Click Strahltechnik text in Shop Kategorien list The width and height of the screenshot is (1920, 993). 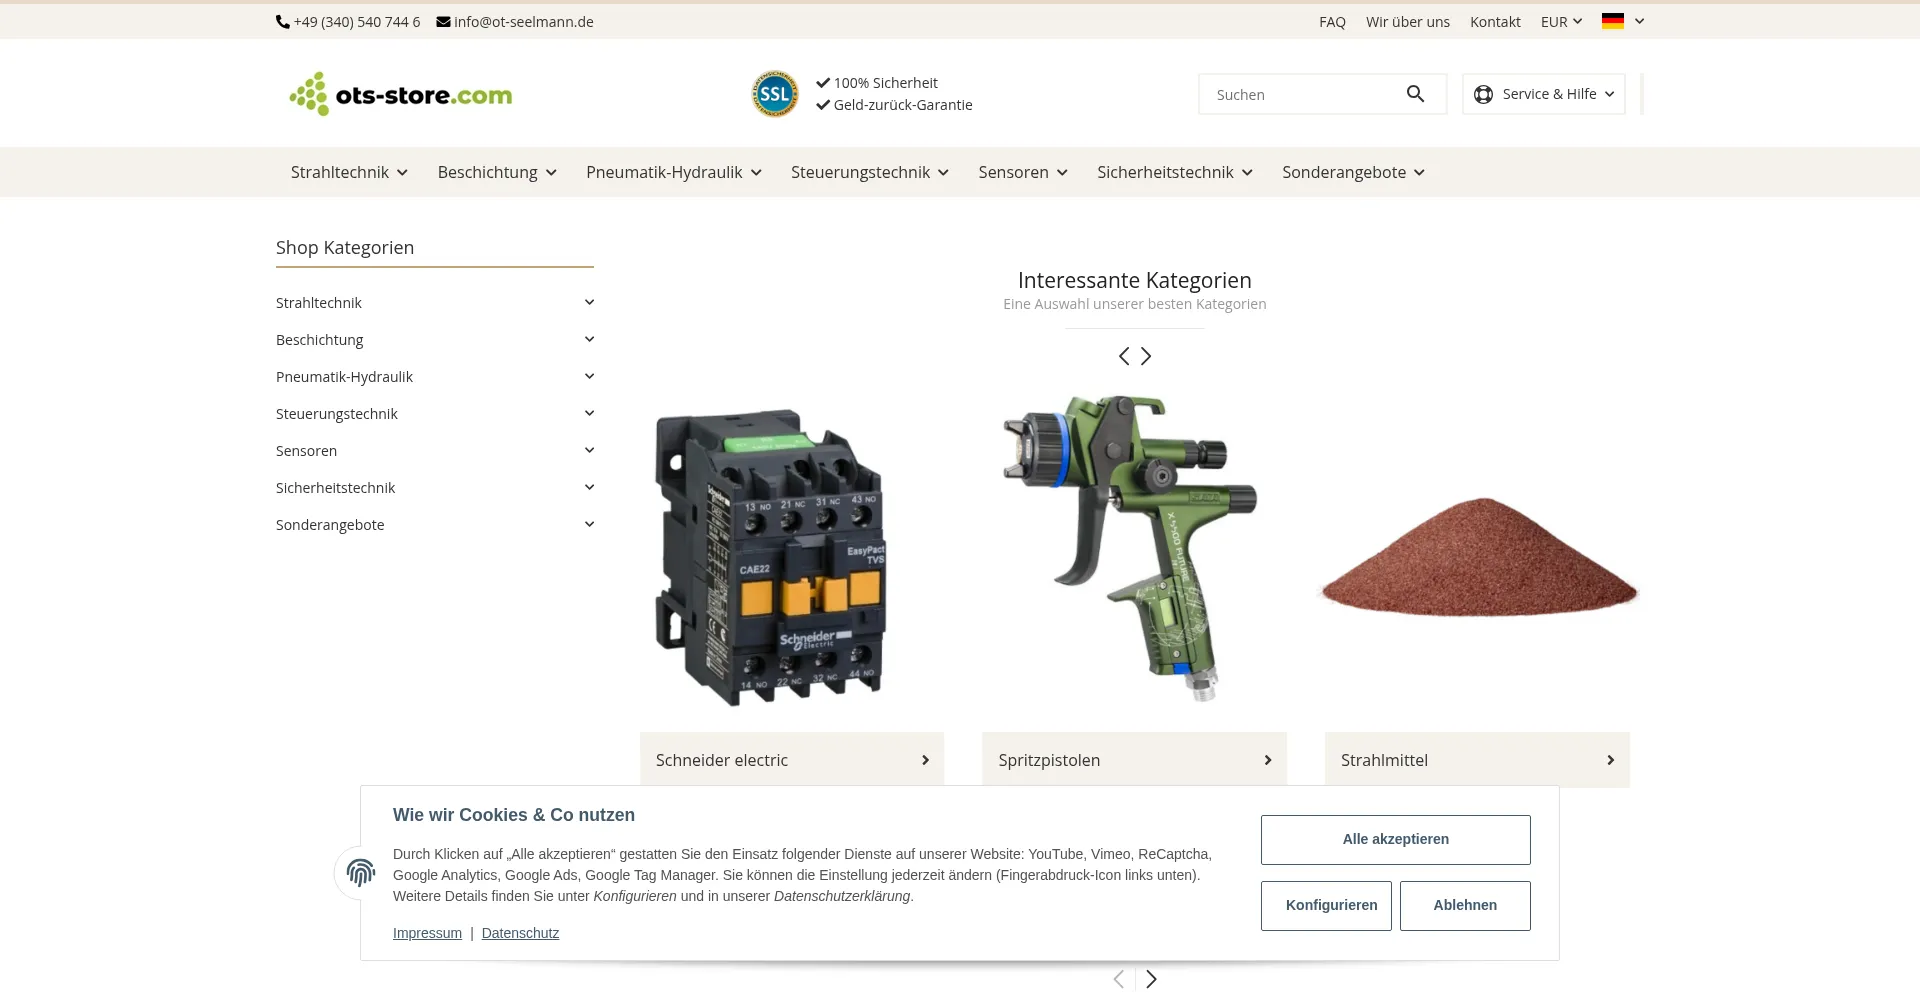319,303
